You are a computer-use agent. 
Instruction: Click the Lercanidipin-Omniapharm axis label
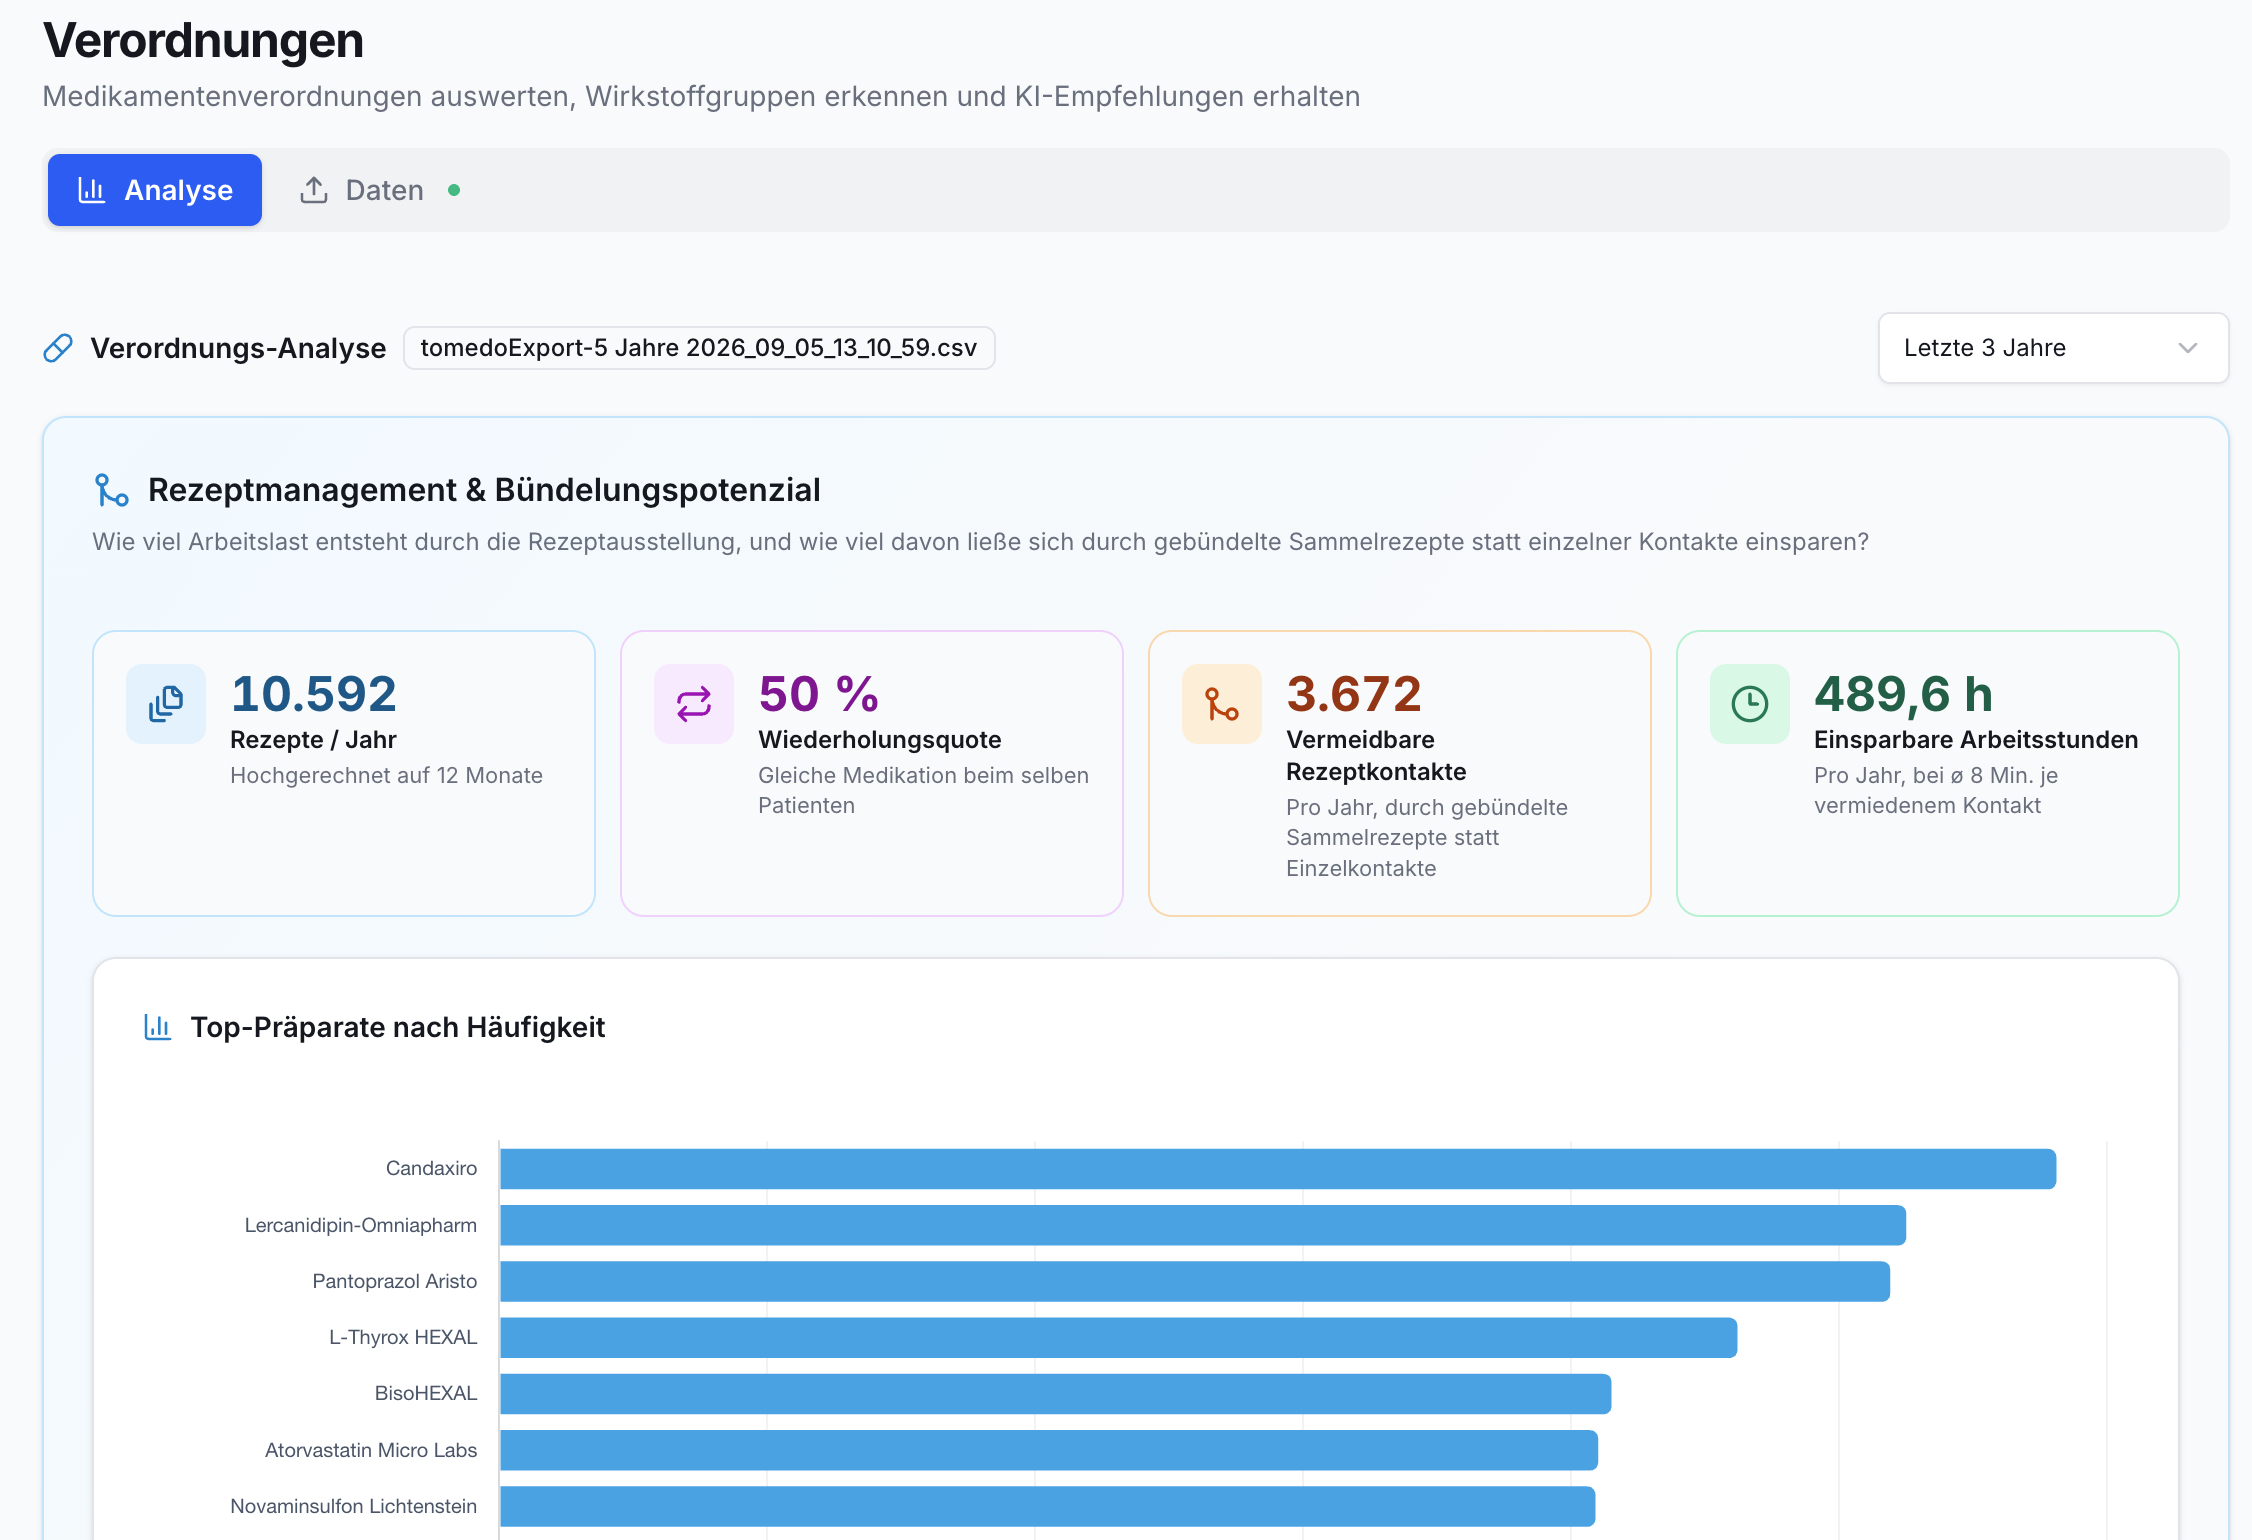[361, 1225]
